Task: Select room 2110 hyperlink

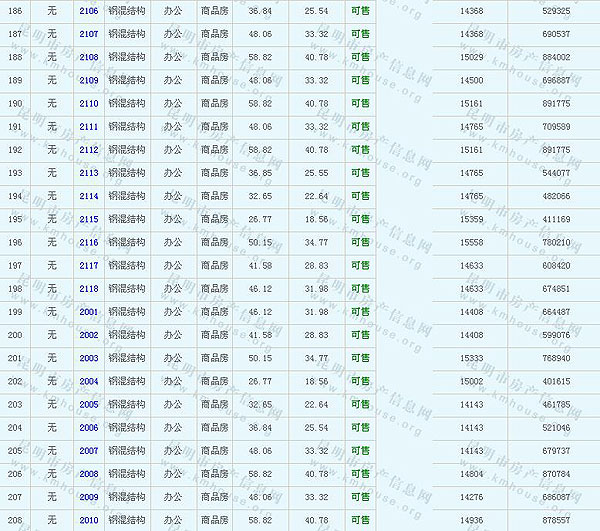Action: [x=89, y=103]
